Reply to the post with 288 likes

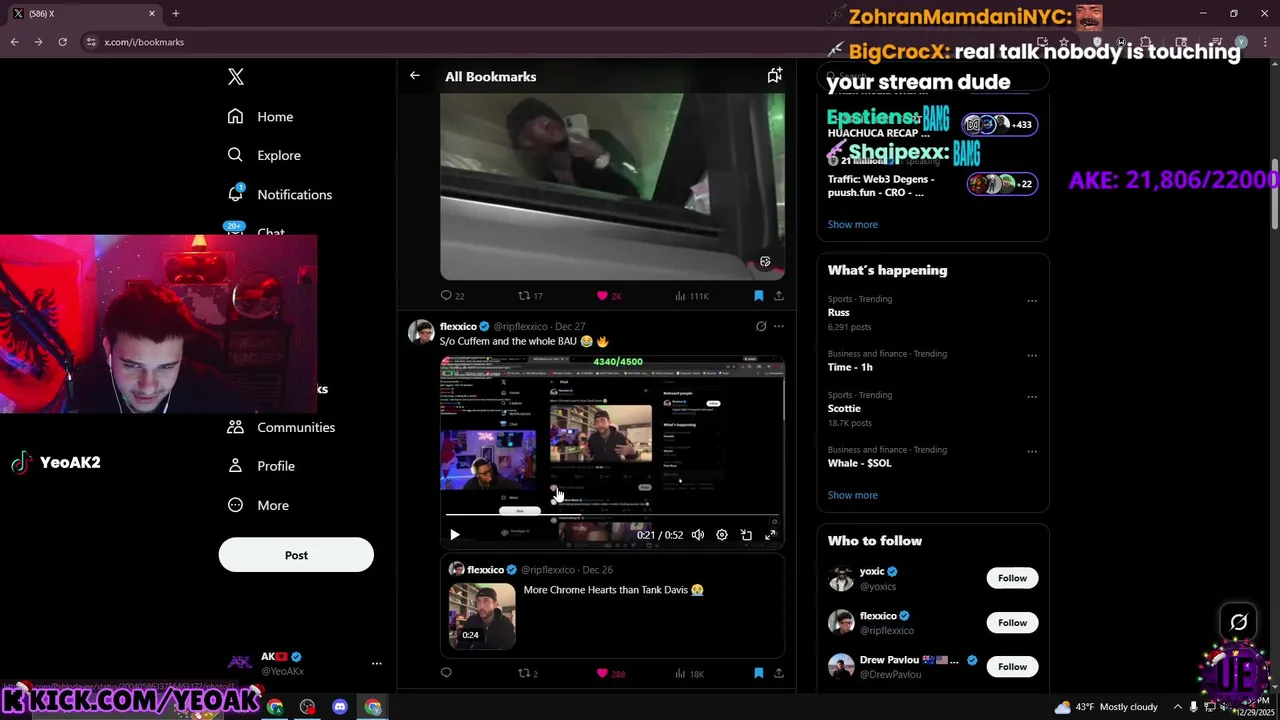(x=446, y=673)
